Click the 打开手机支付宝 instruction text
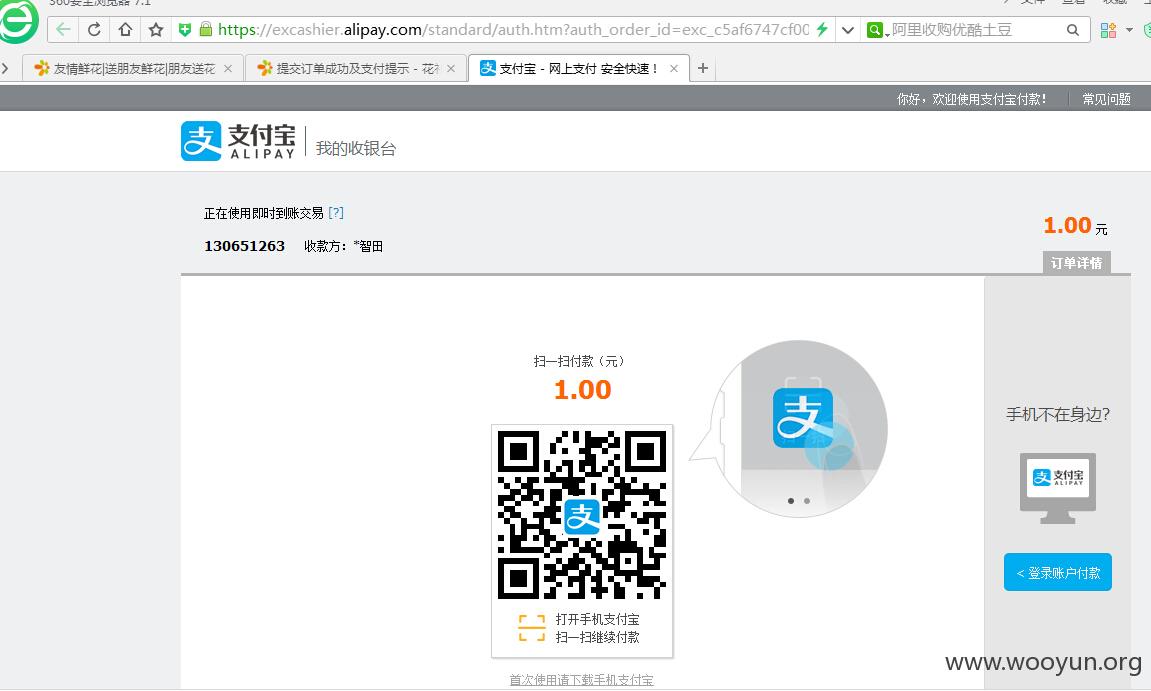This screenshot has height=691, width=1151. (598, 620)
